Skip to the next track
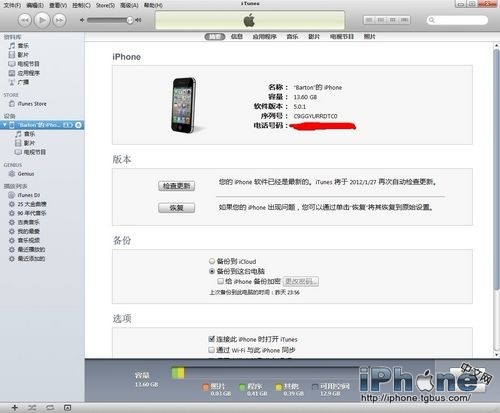 59,20
